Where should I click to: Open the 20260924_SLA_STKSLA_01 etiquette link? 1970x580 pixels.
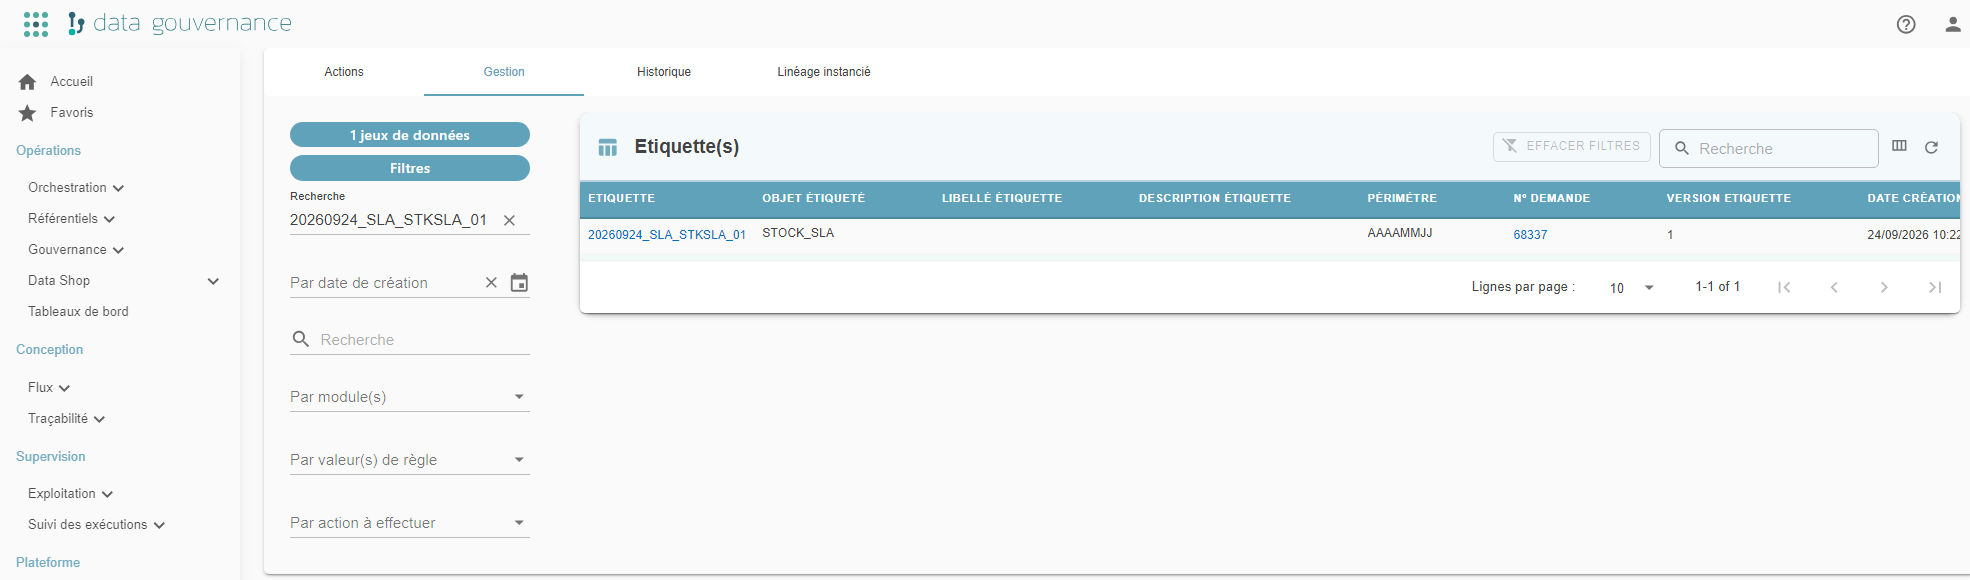[x=667, y=235]
